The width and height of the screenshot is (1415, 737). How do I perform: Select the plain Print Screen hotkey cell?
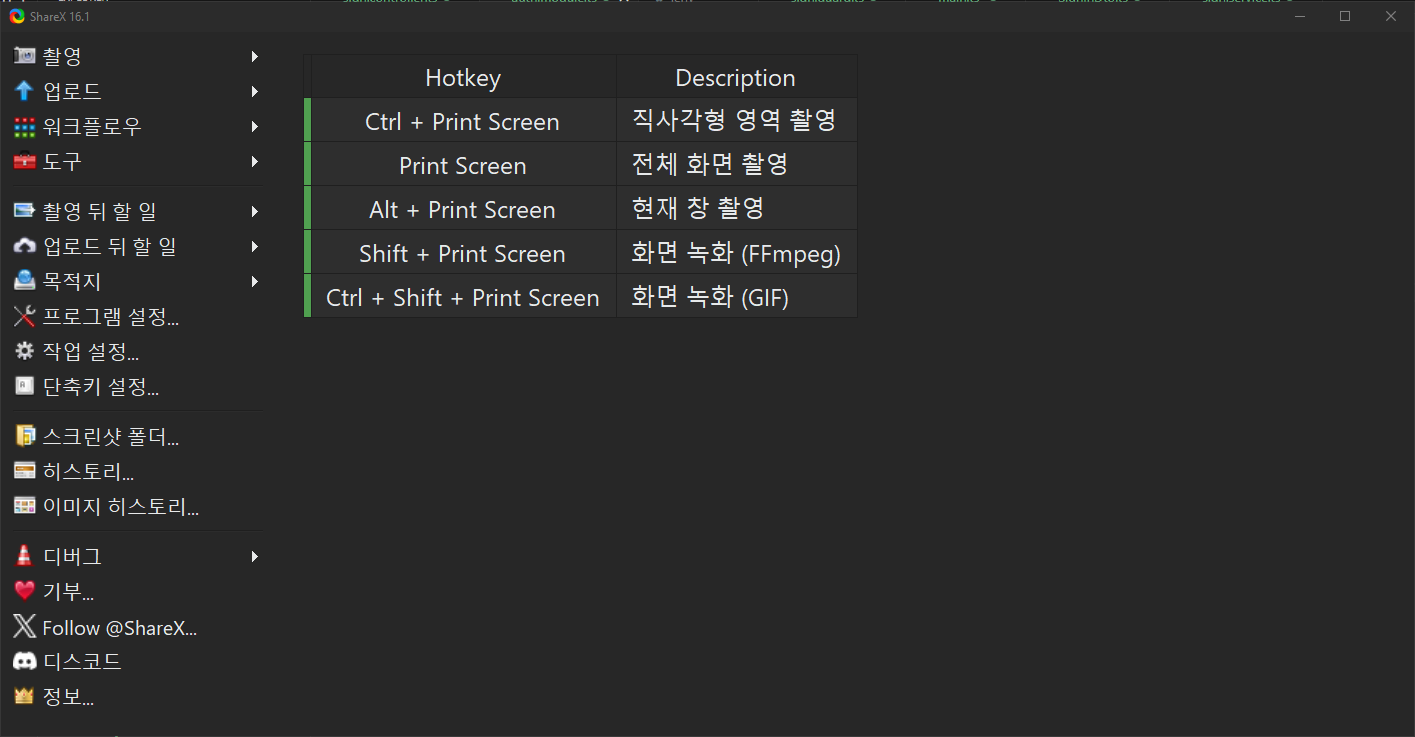click(463, 165)
